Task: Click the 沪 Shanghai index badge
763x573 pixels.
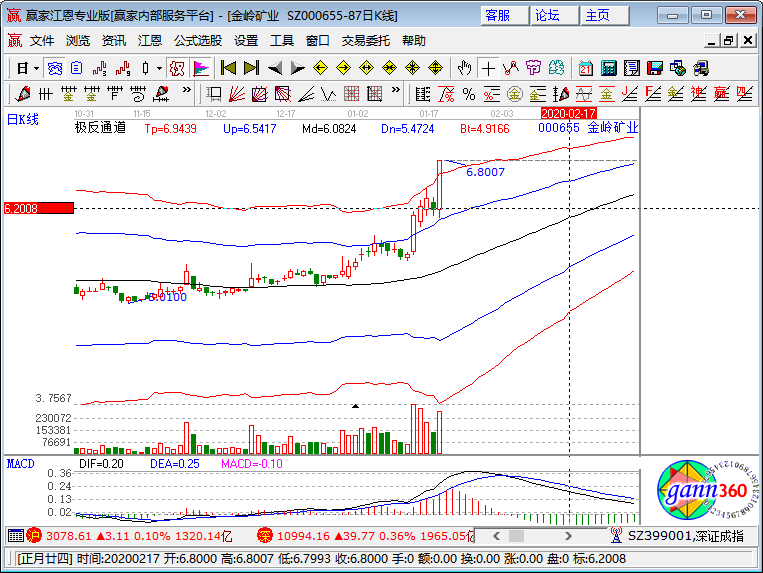Action: 34,536
